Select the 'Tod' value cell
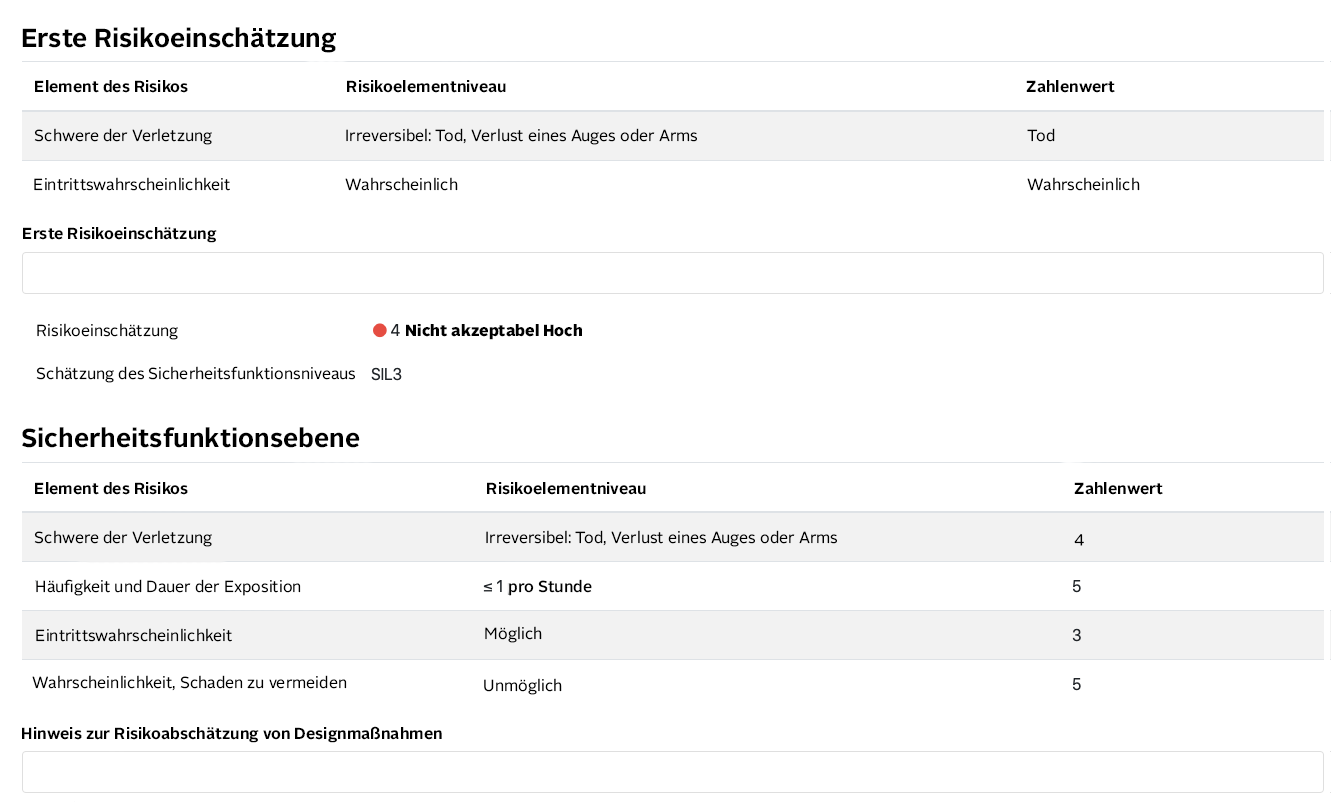This screenshot has width=1331, height=807. pyautogui.click(x=1041, y=136)
